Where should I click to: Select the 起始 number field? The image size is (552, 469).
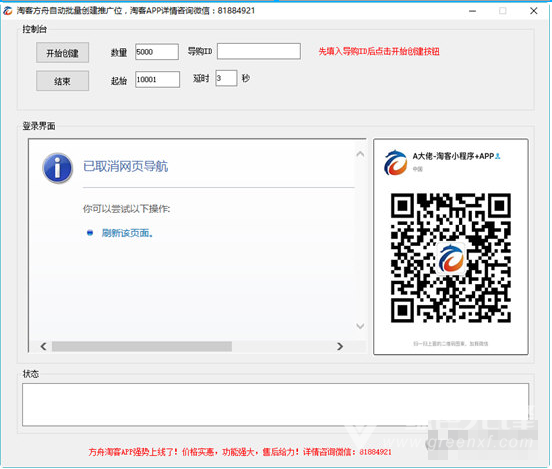(157, 79)
